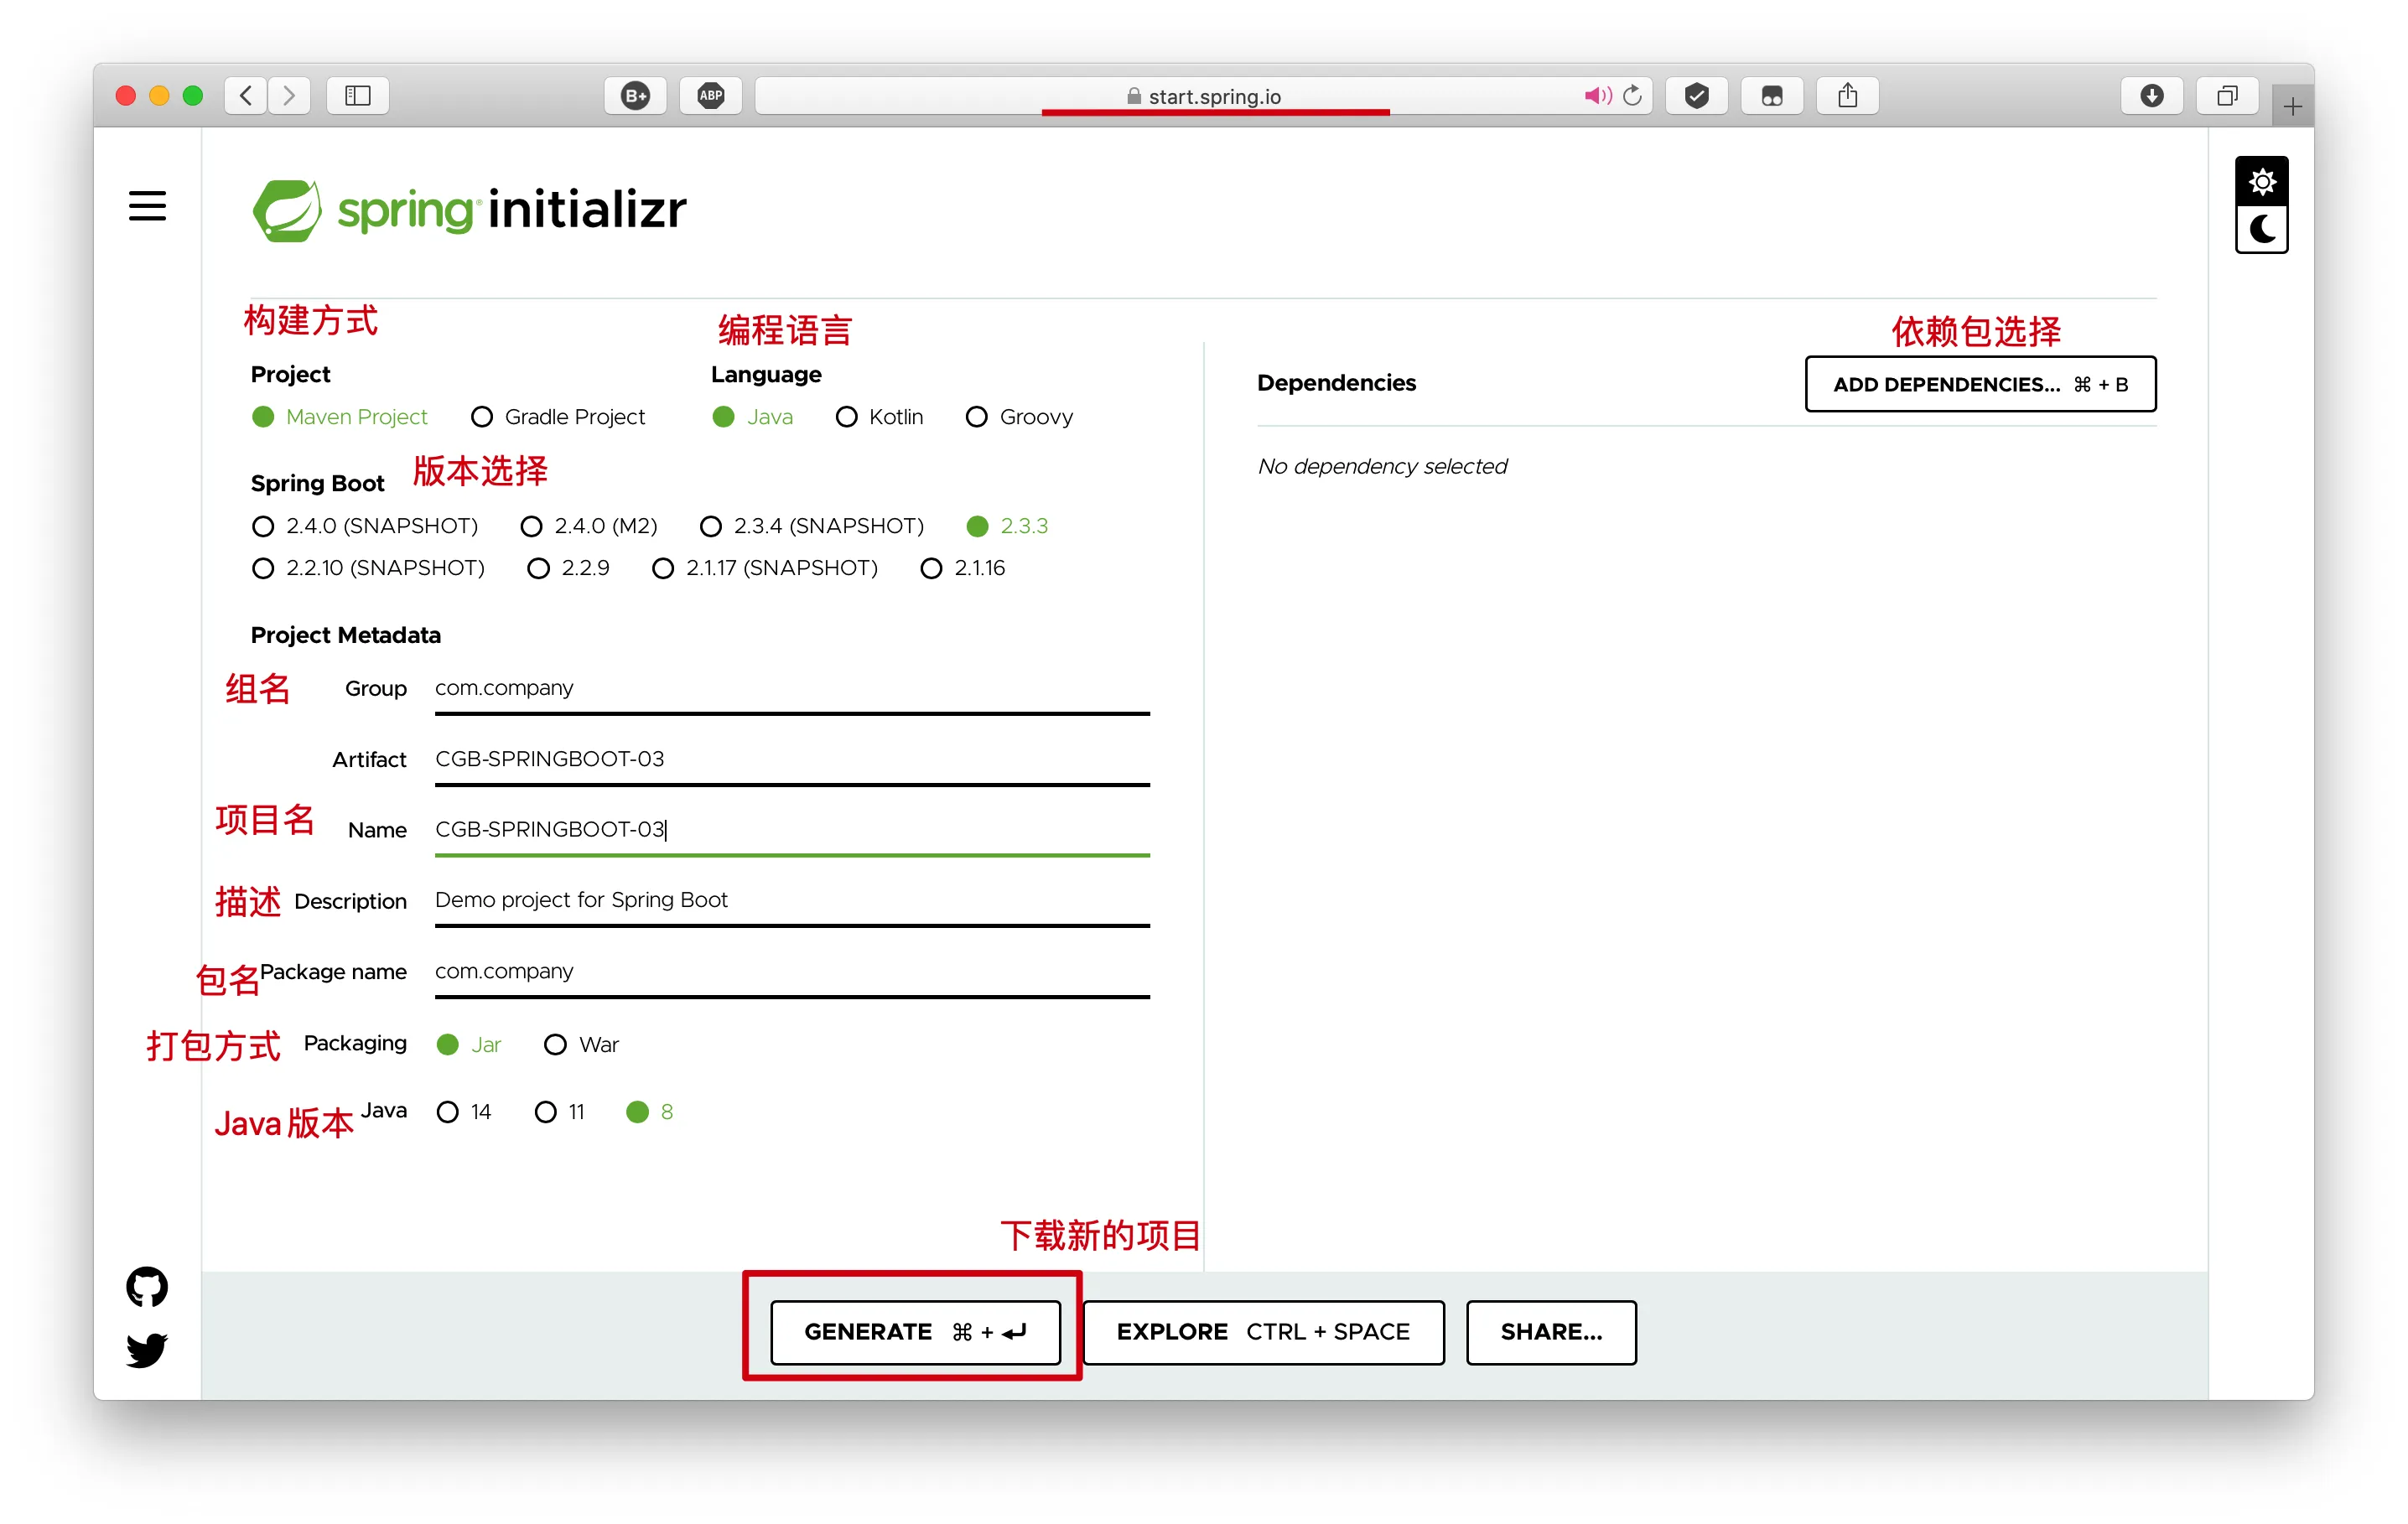Viewport: 2408px width, 1524px height.
Task: Choose Kotlin as the language
Action: pos(879,417)
